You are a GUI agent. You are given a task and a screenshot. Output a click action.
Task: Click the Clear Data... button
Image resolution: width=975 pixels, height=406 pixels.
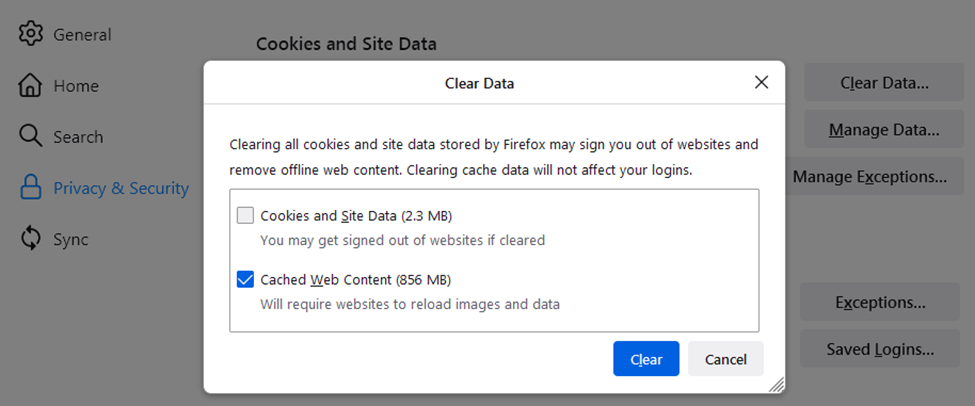coord(884,83)
